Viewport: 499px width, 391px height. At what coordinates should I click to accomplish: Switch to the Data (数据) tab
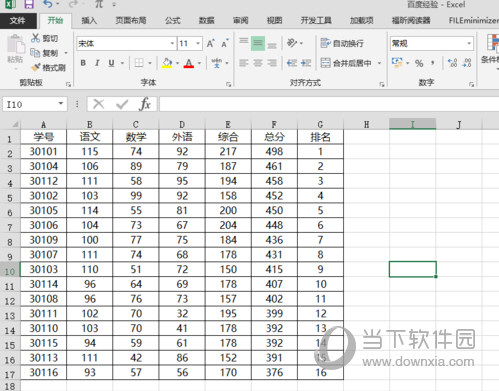pos(207,21)
